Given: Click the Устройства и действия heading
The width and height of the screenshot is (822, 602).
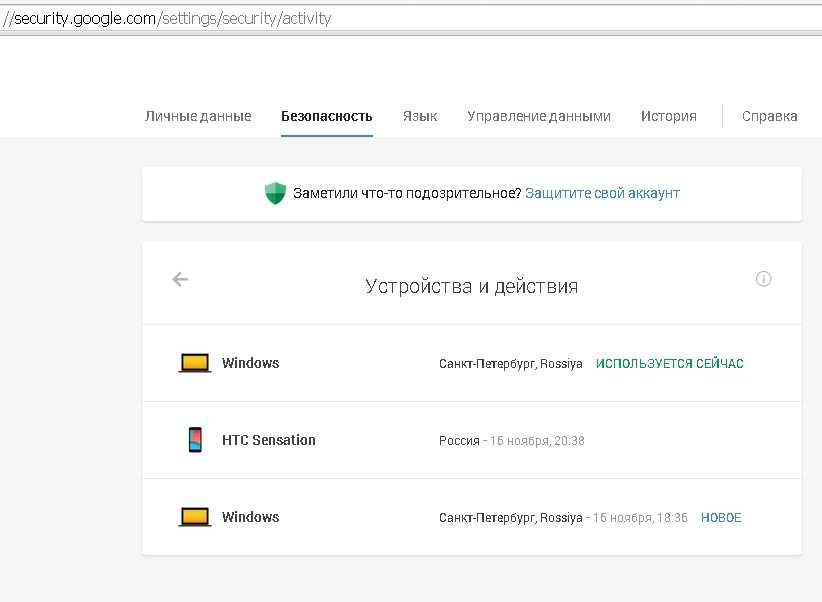Looking at the screenshot, I should tap(472, 286).
